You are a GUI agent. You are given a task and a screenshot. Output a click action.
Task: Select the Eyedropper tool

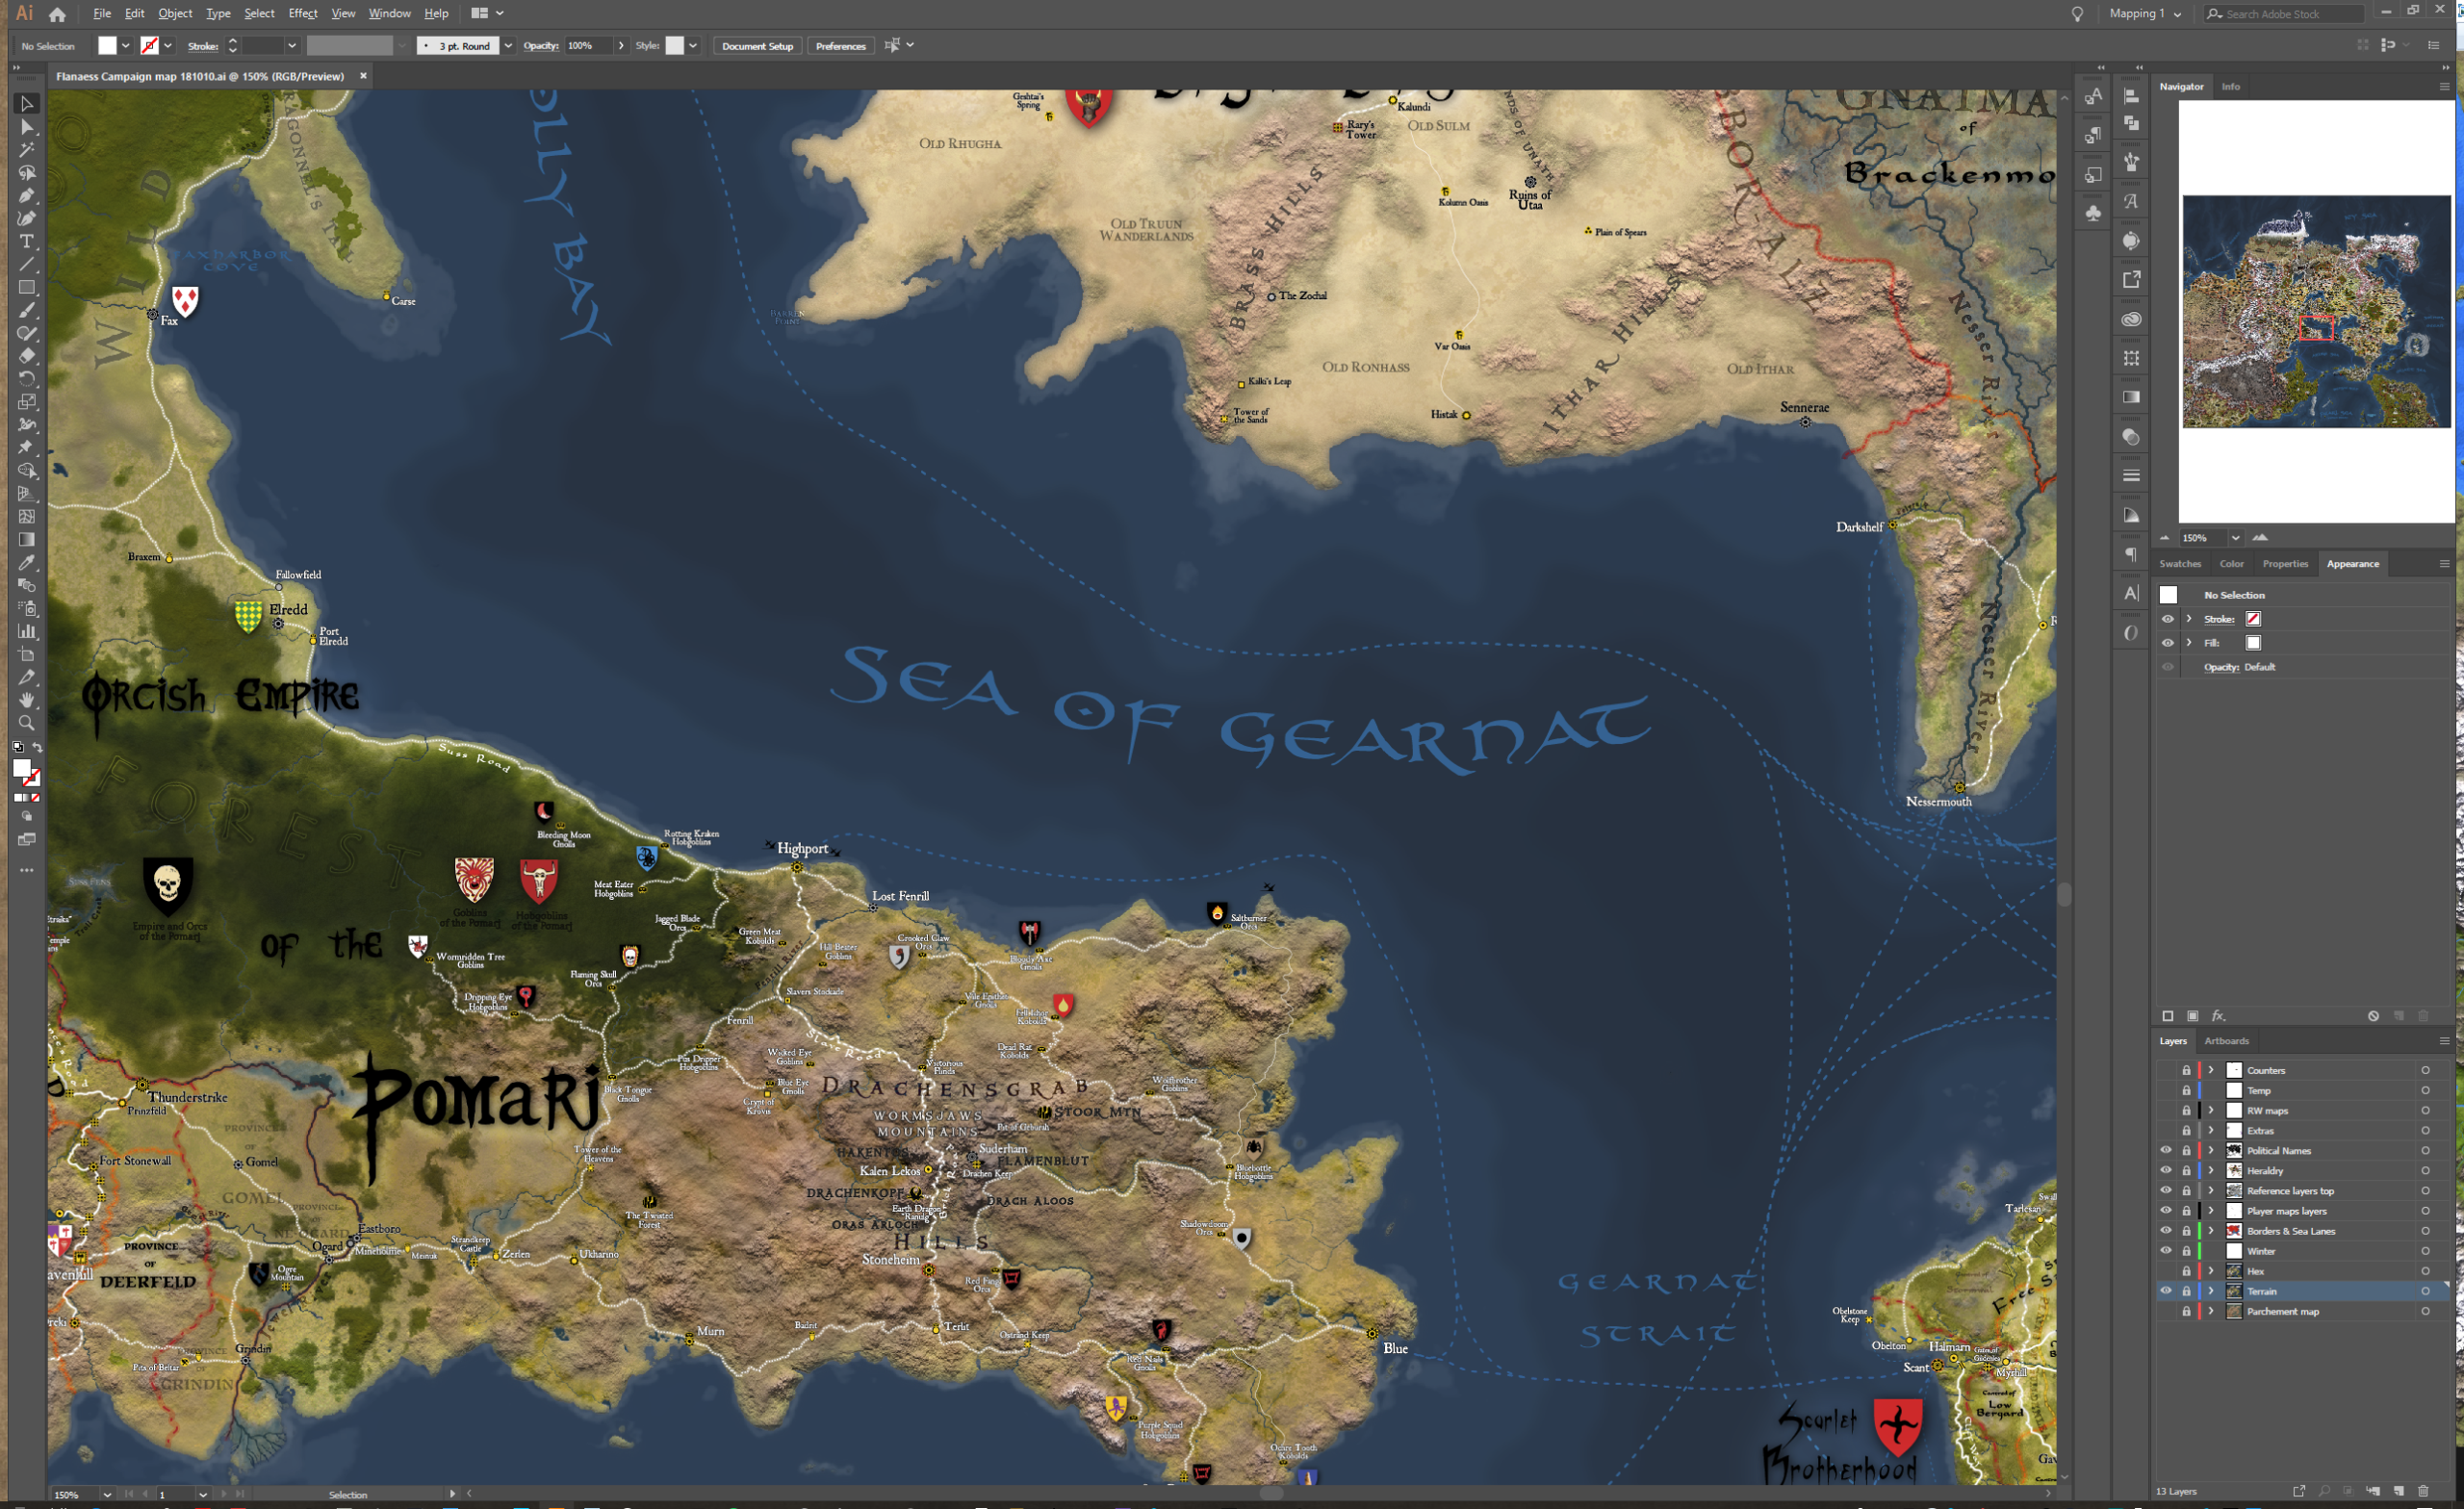coord(27,563)
